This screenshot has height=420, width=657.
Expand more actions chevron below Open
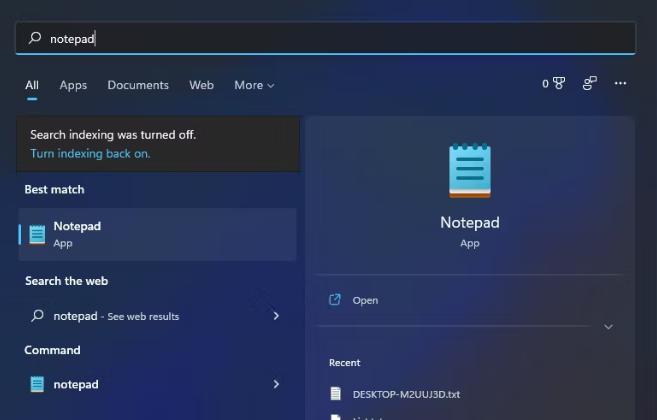tap(608, 327)
